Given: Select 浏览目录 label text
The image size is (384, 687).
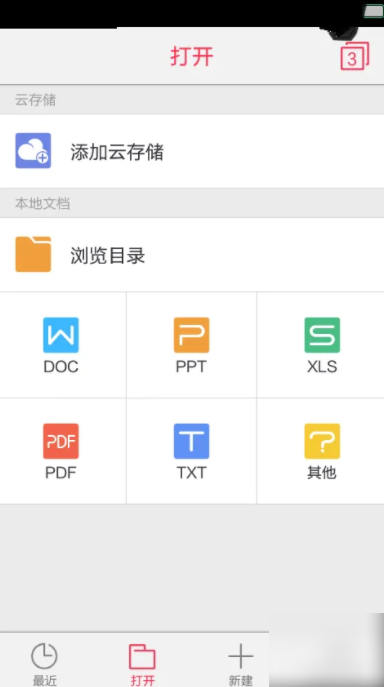Looking at the screenshot, I should pyautogui.click(x=108, y=255).
